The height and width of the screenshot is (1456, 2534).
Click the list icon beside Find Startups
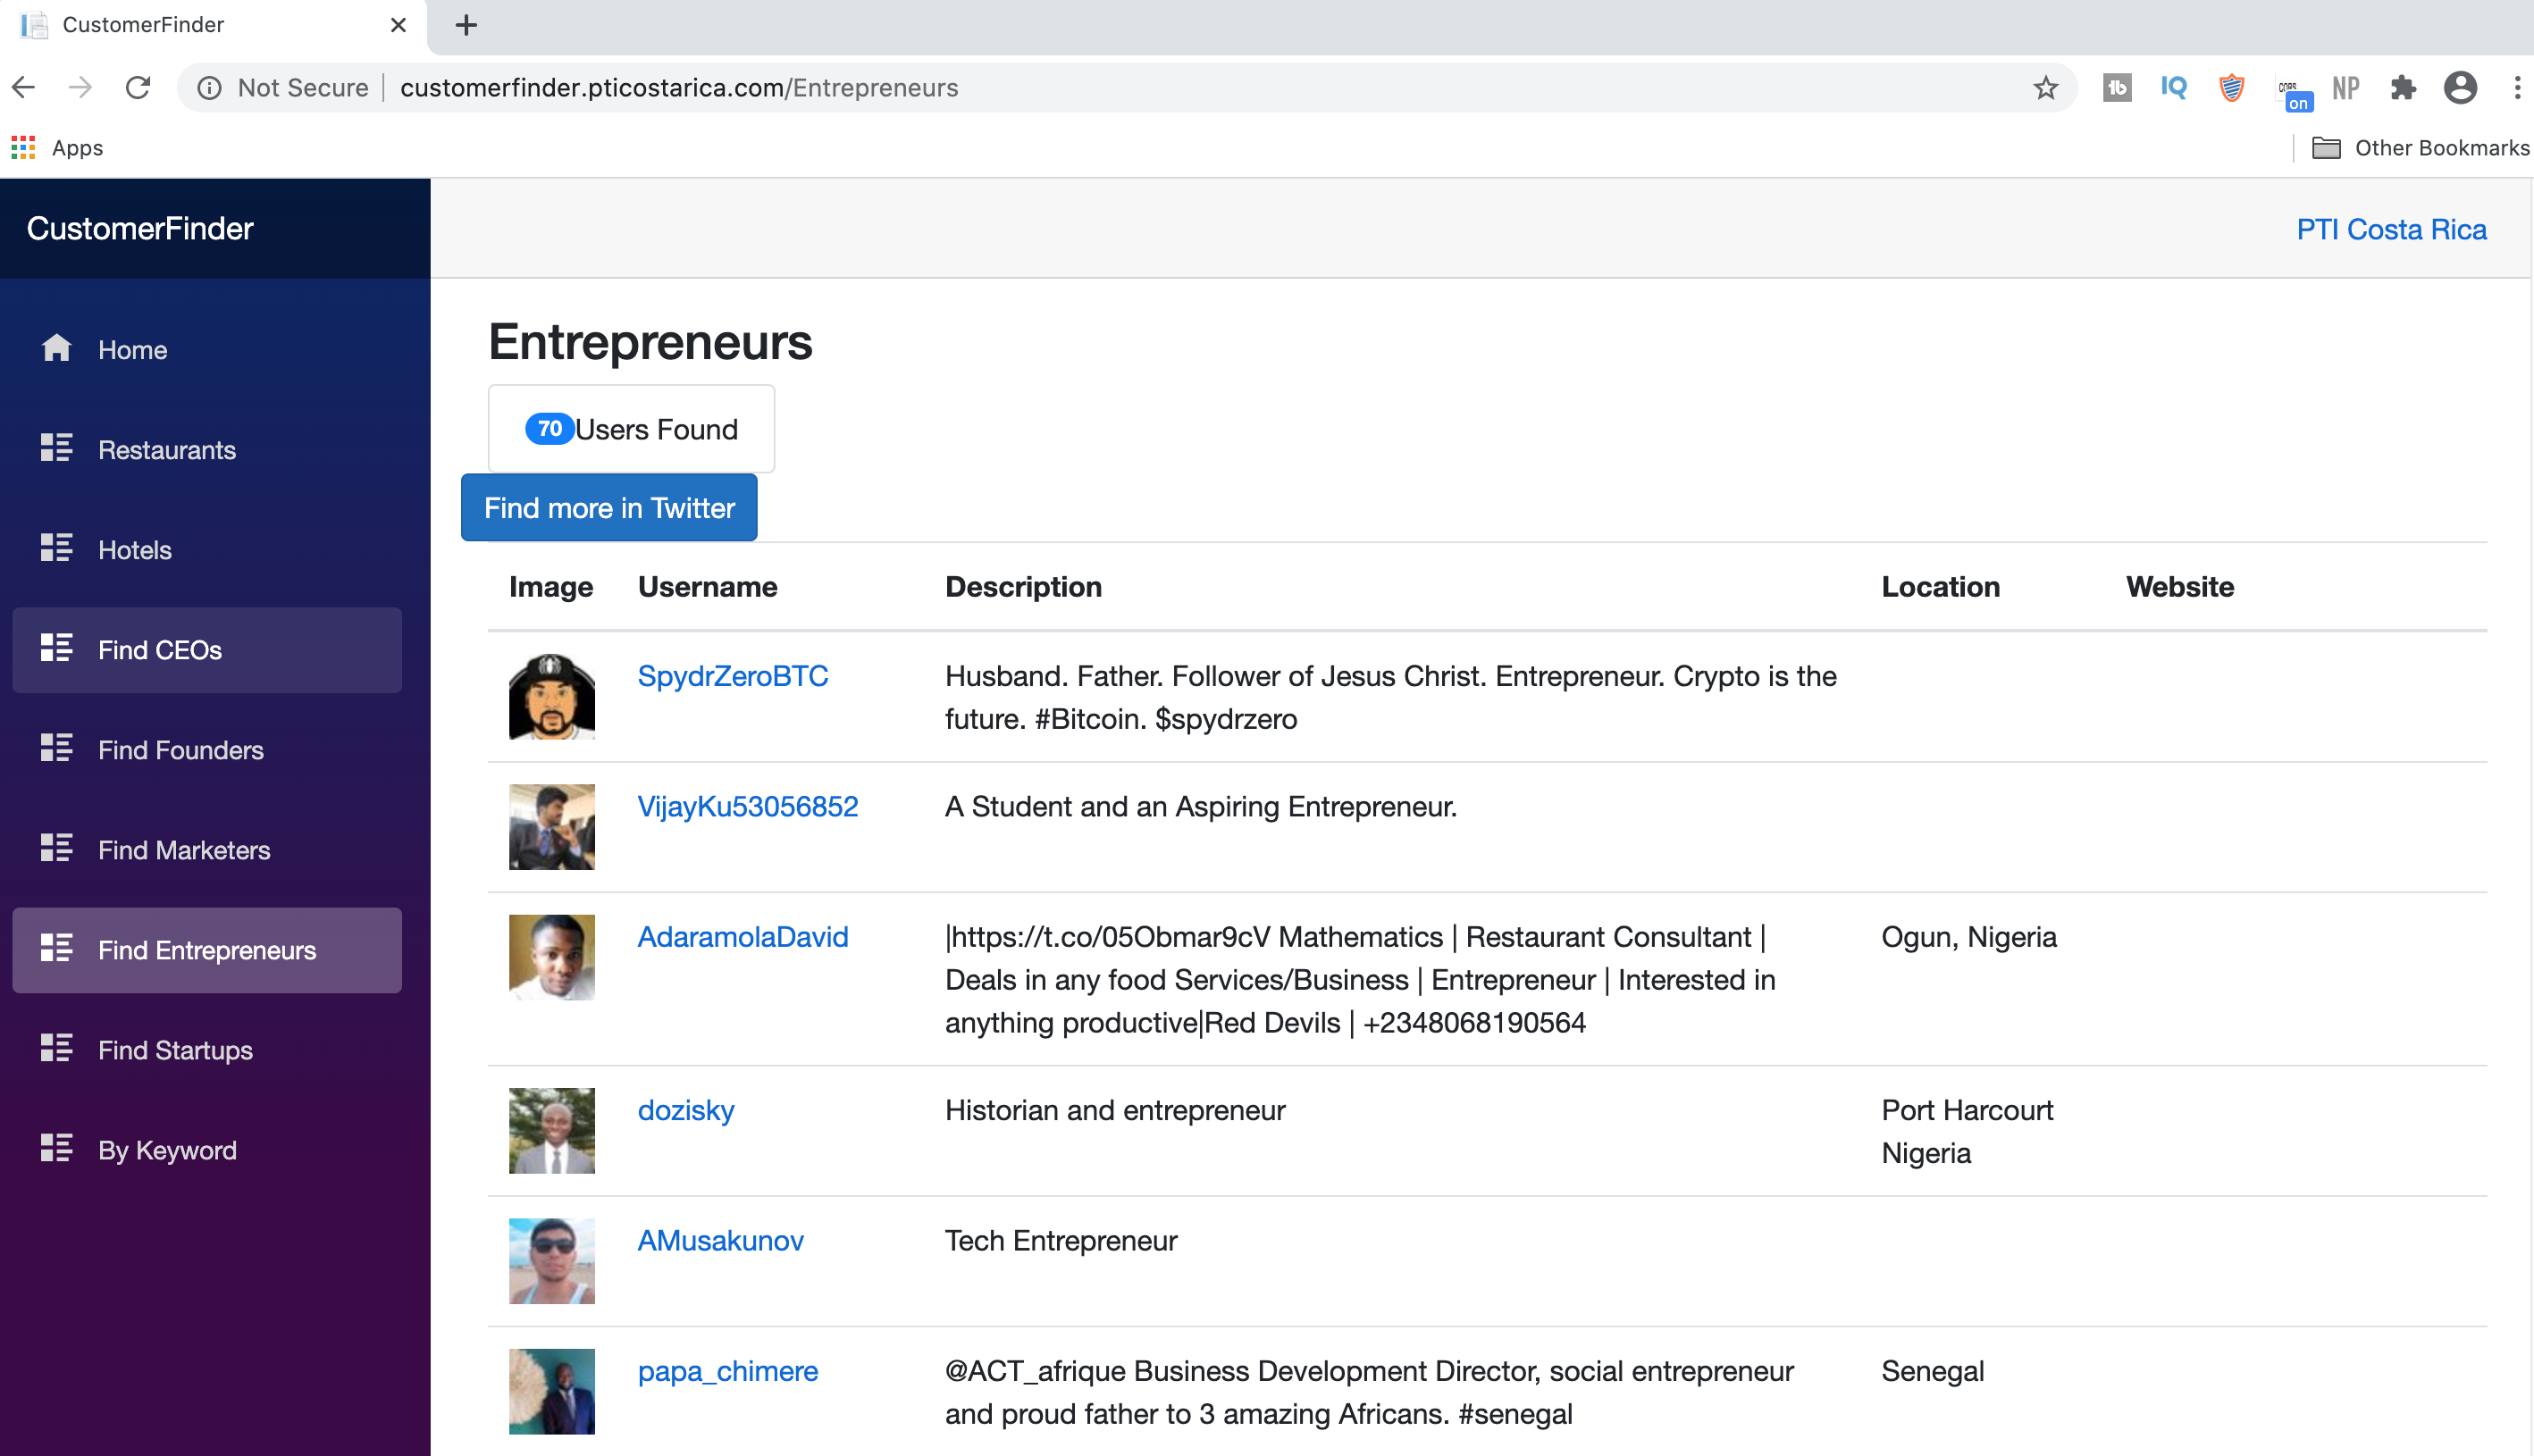tap(56, 1048)
